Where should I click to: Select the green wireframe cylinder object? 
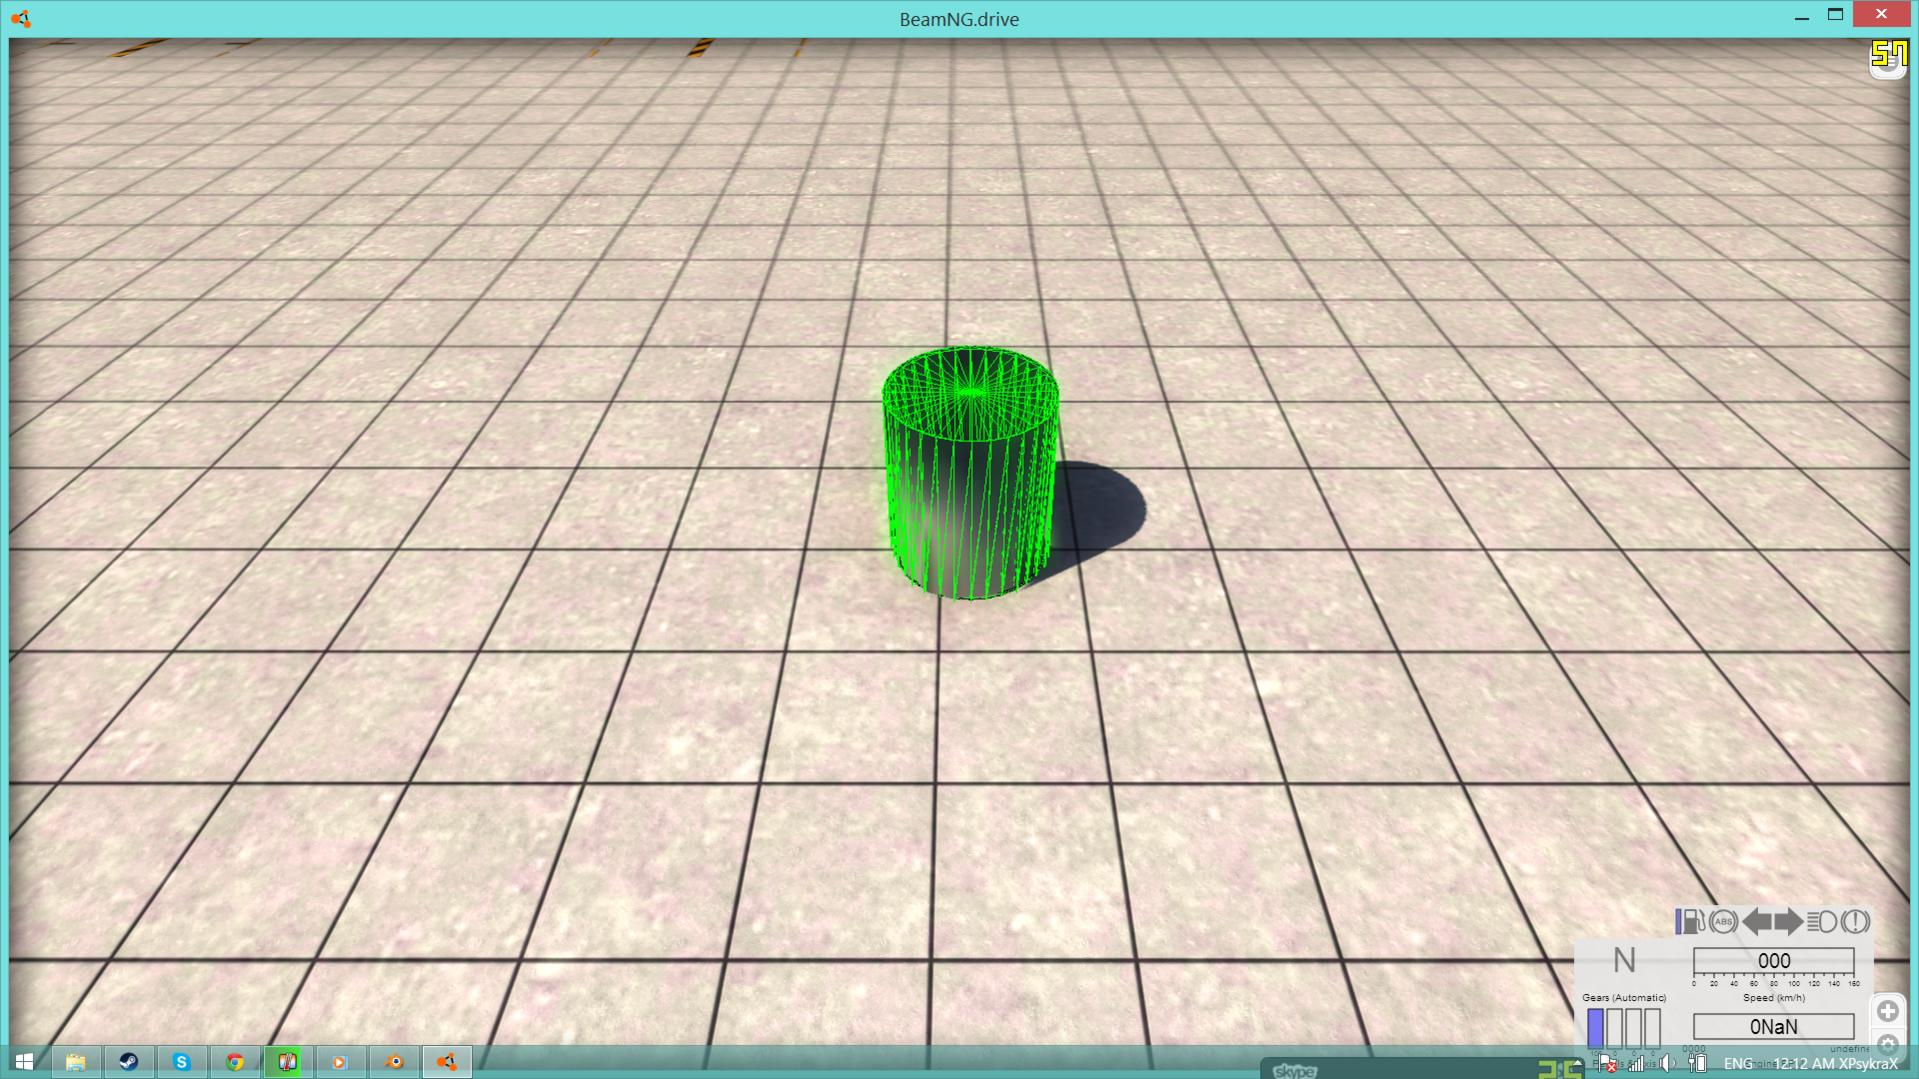click(969, 473)
